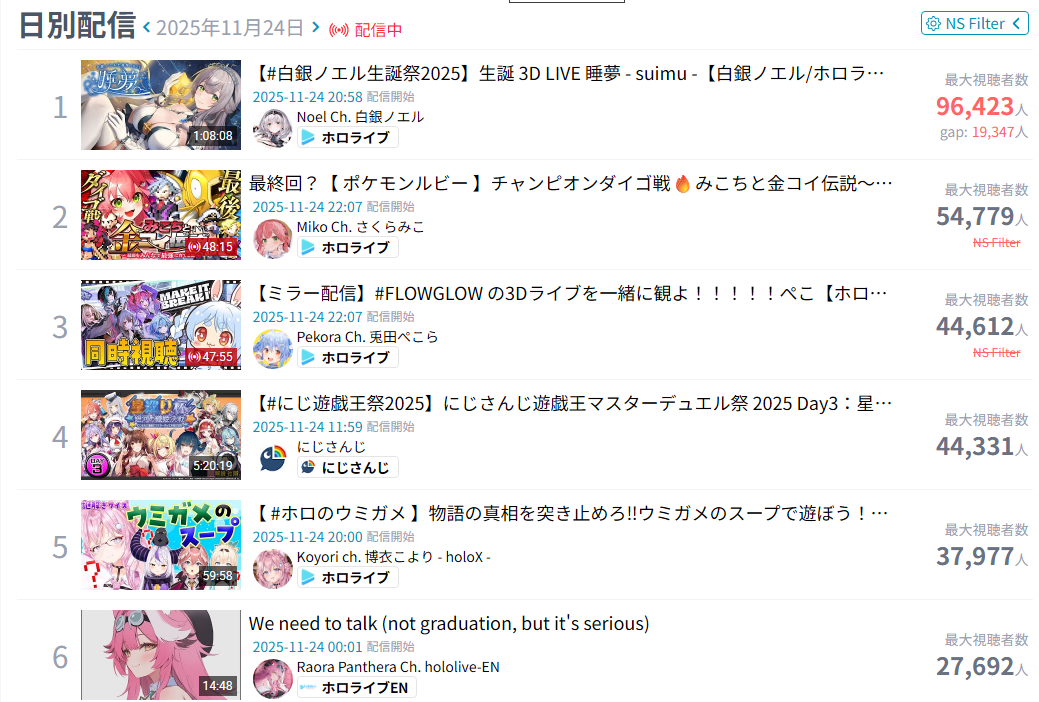Open Raora Panthera channel avatar
1039x702 pixels.
[272, 678]
